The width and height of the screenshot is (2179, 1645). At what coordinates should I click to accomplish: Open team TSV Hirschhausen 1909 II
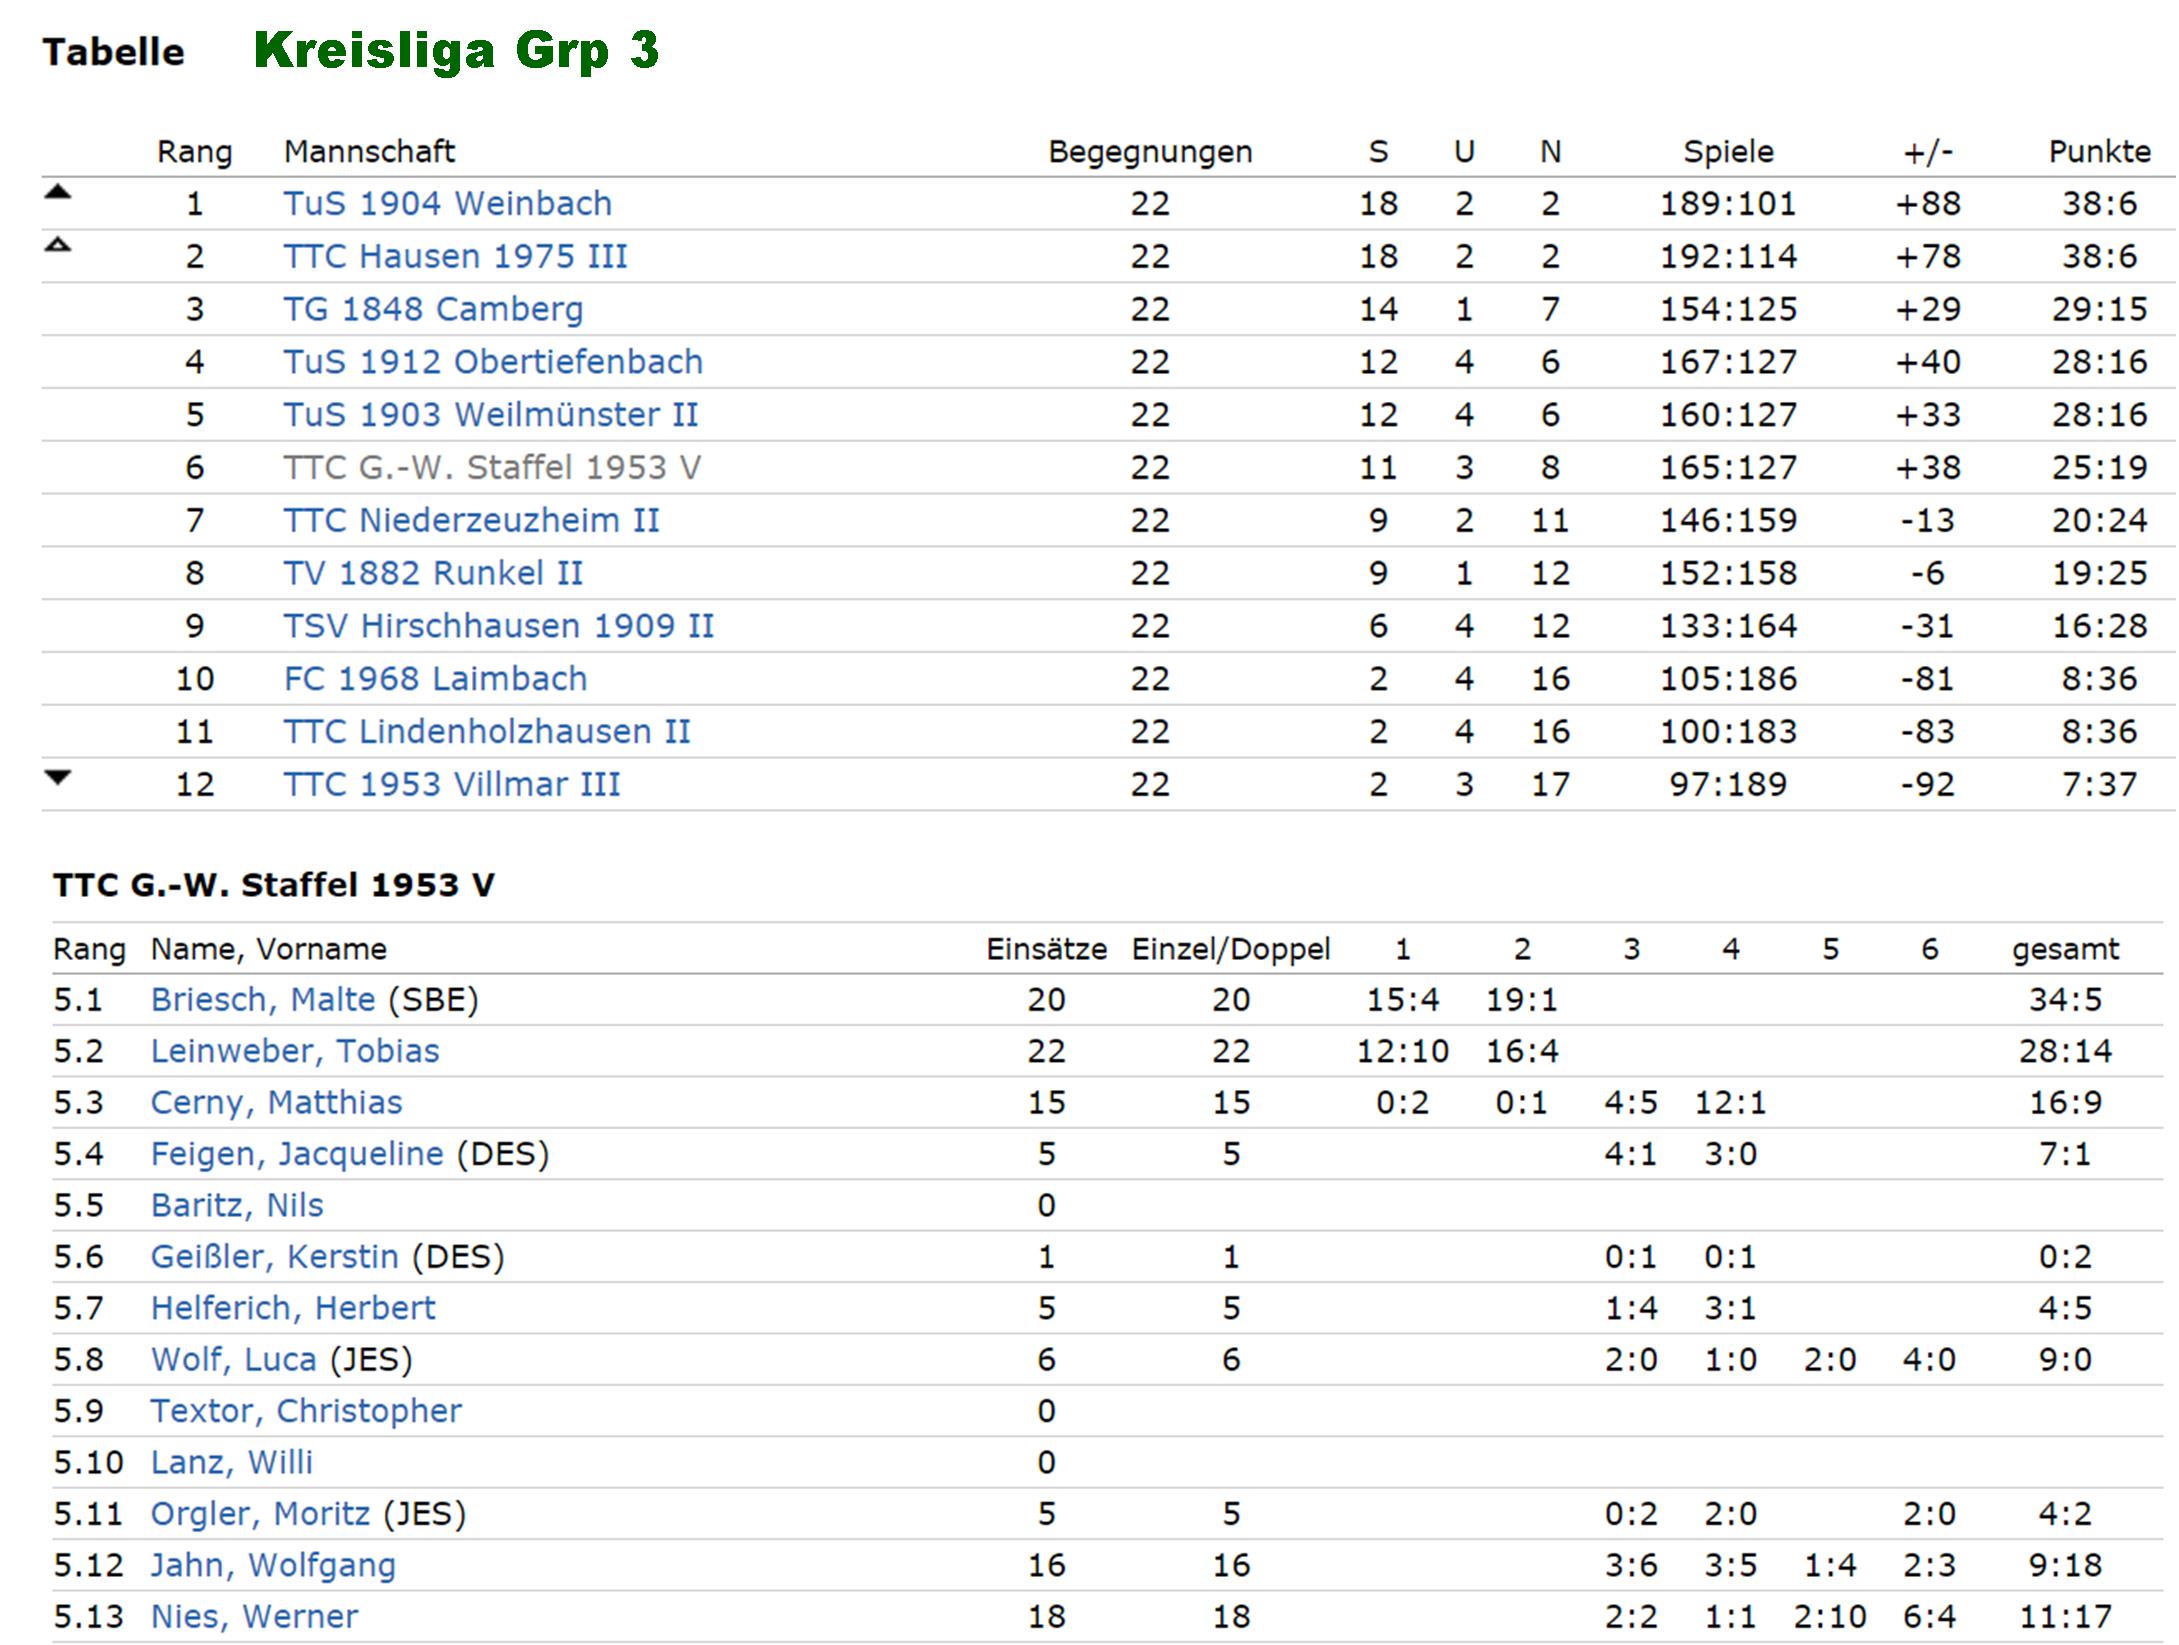[x=498, y=627]
